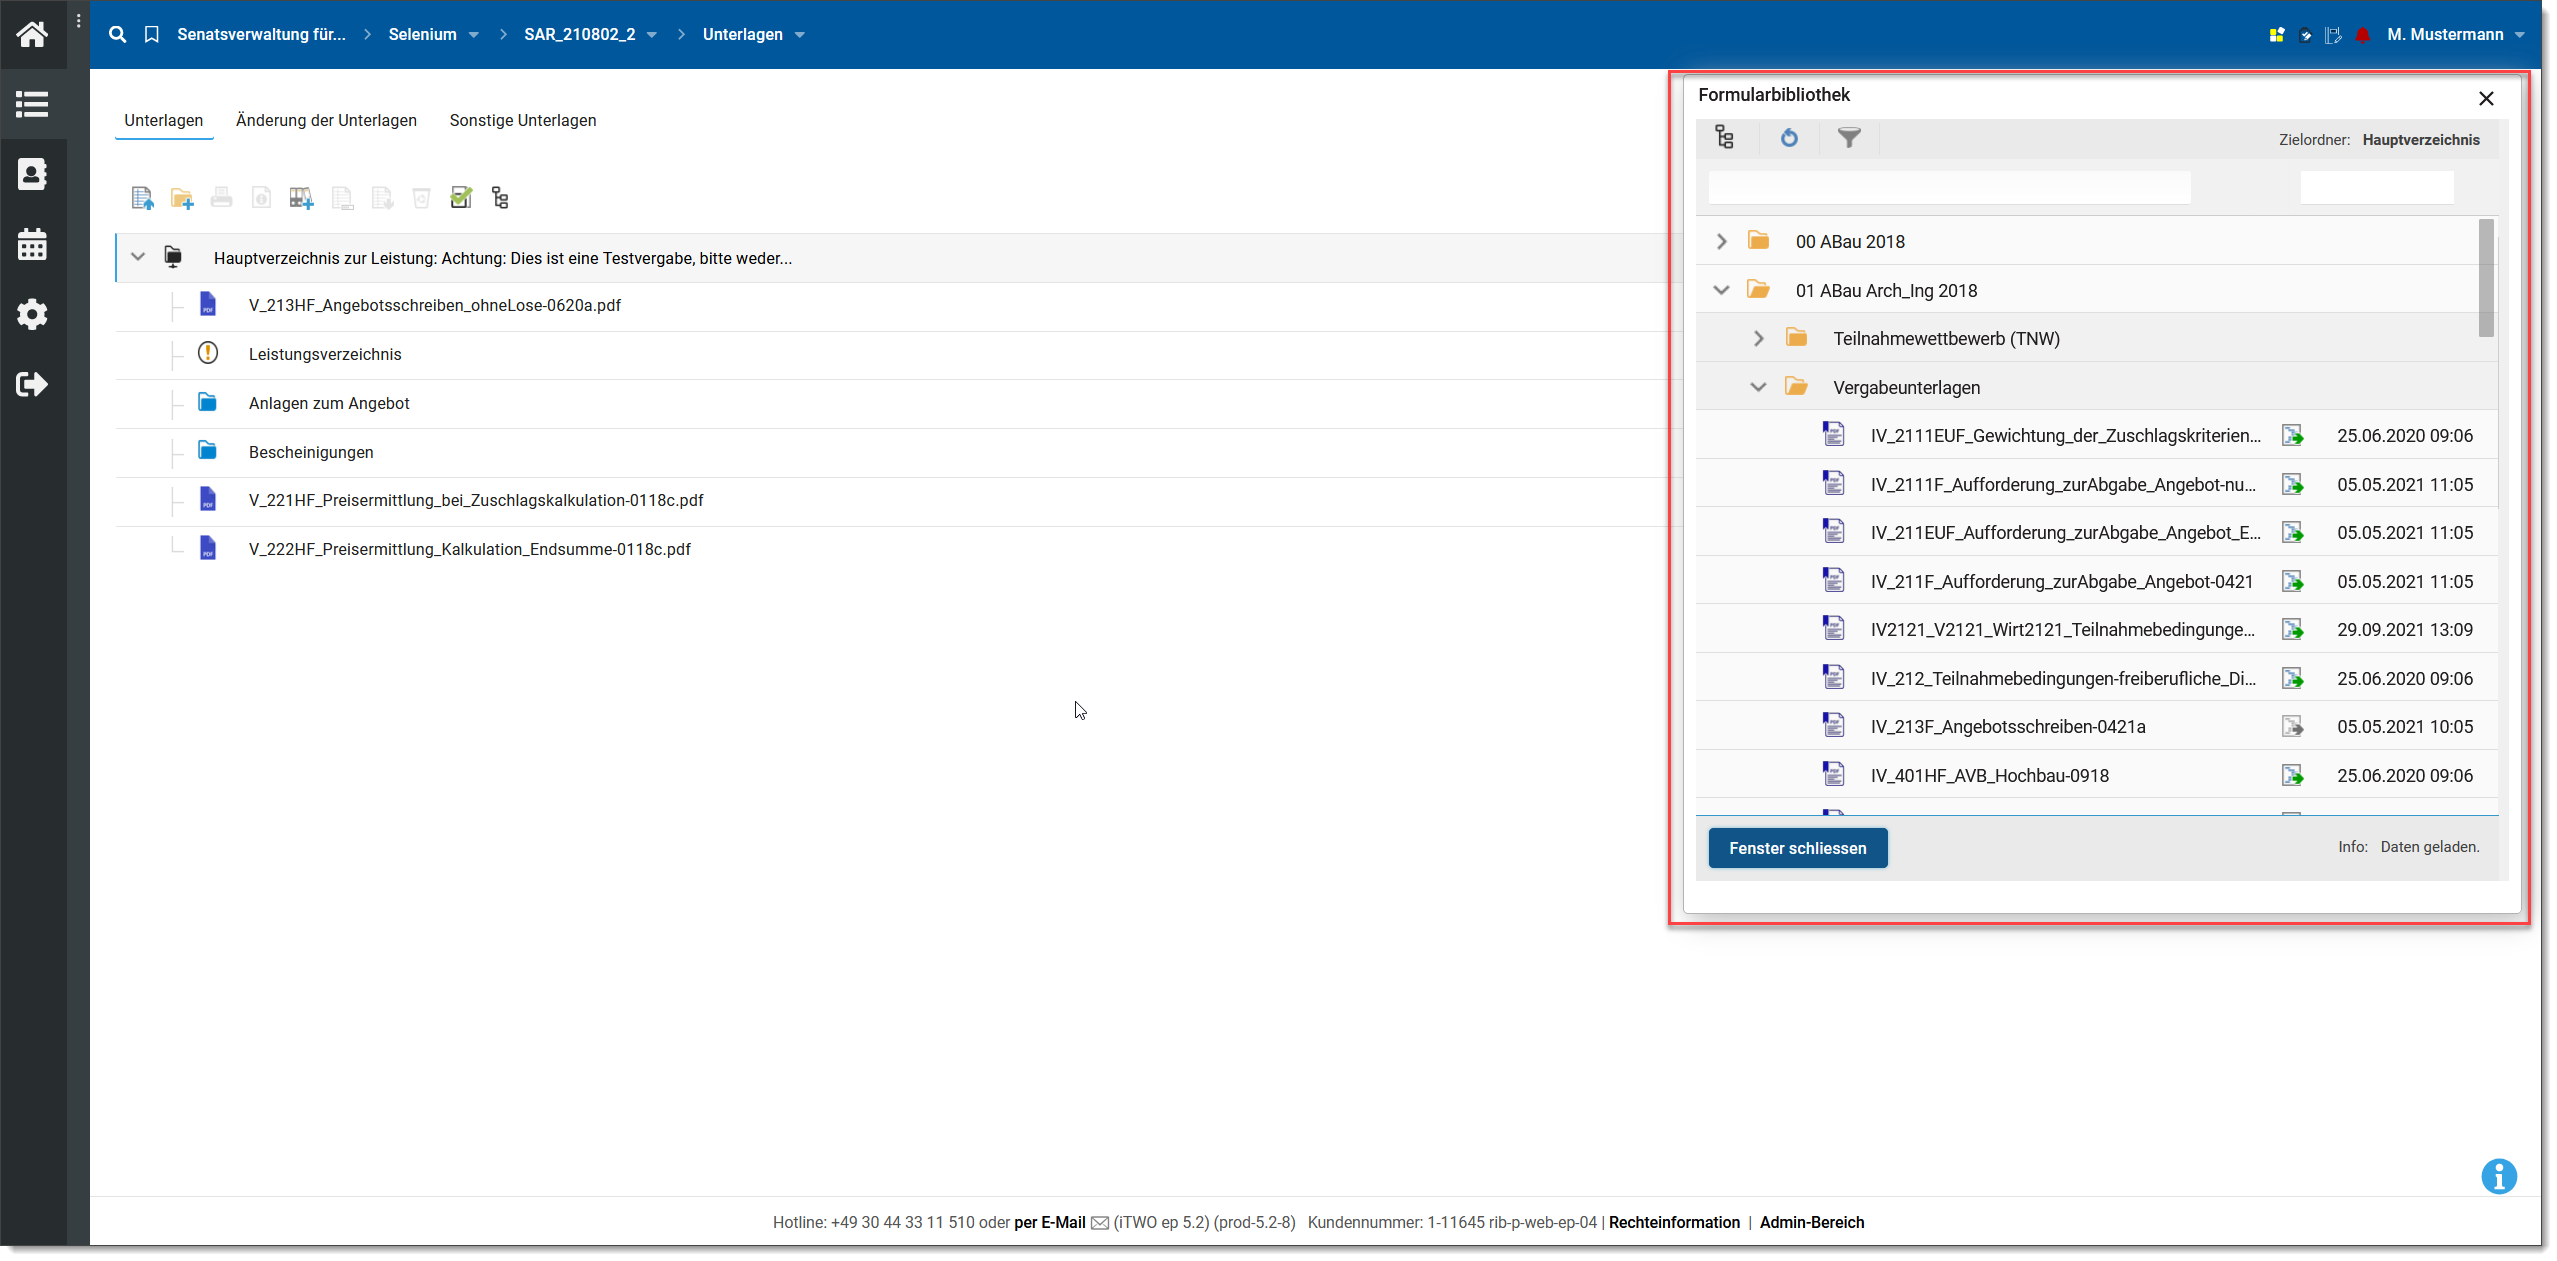Open the Rechteinformation link
2557x1261 pixels.
click(x=1674, y=1222)
